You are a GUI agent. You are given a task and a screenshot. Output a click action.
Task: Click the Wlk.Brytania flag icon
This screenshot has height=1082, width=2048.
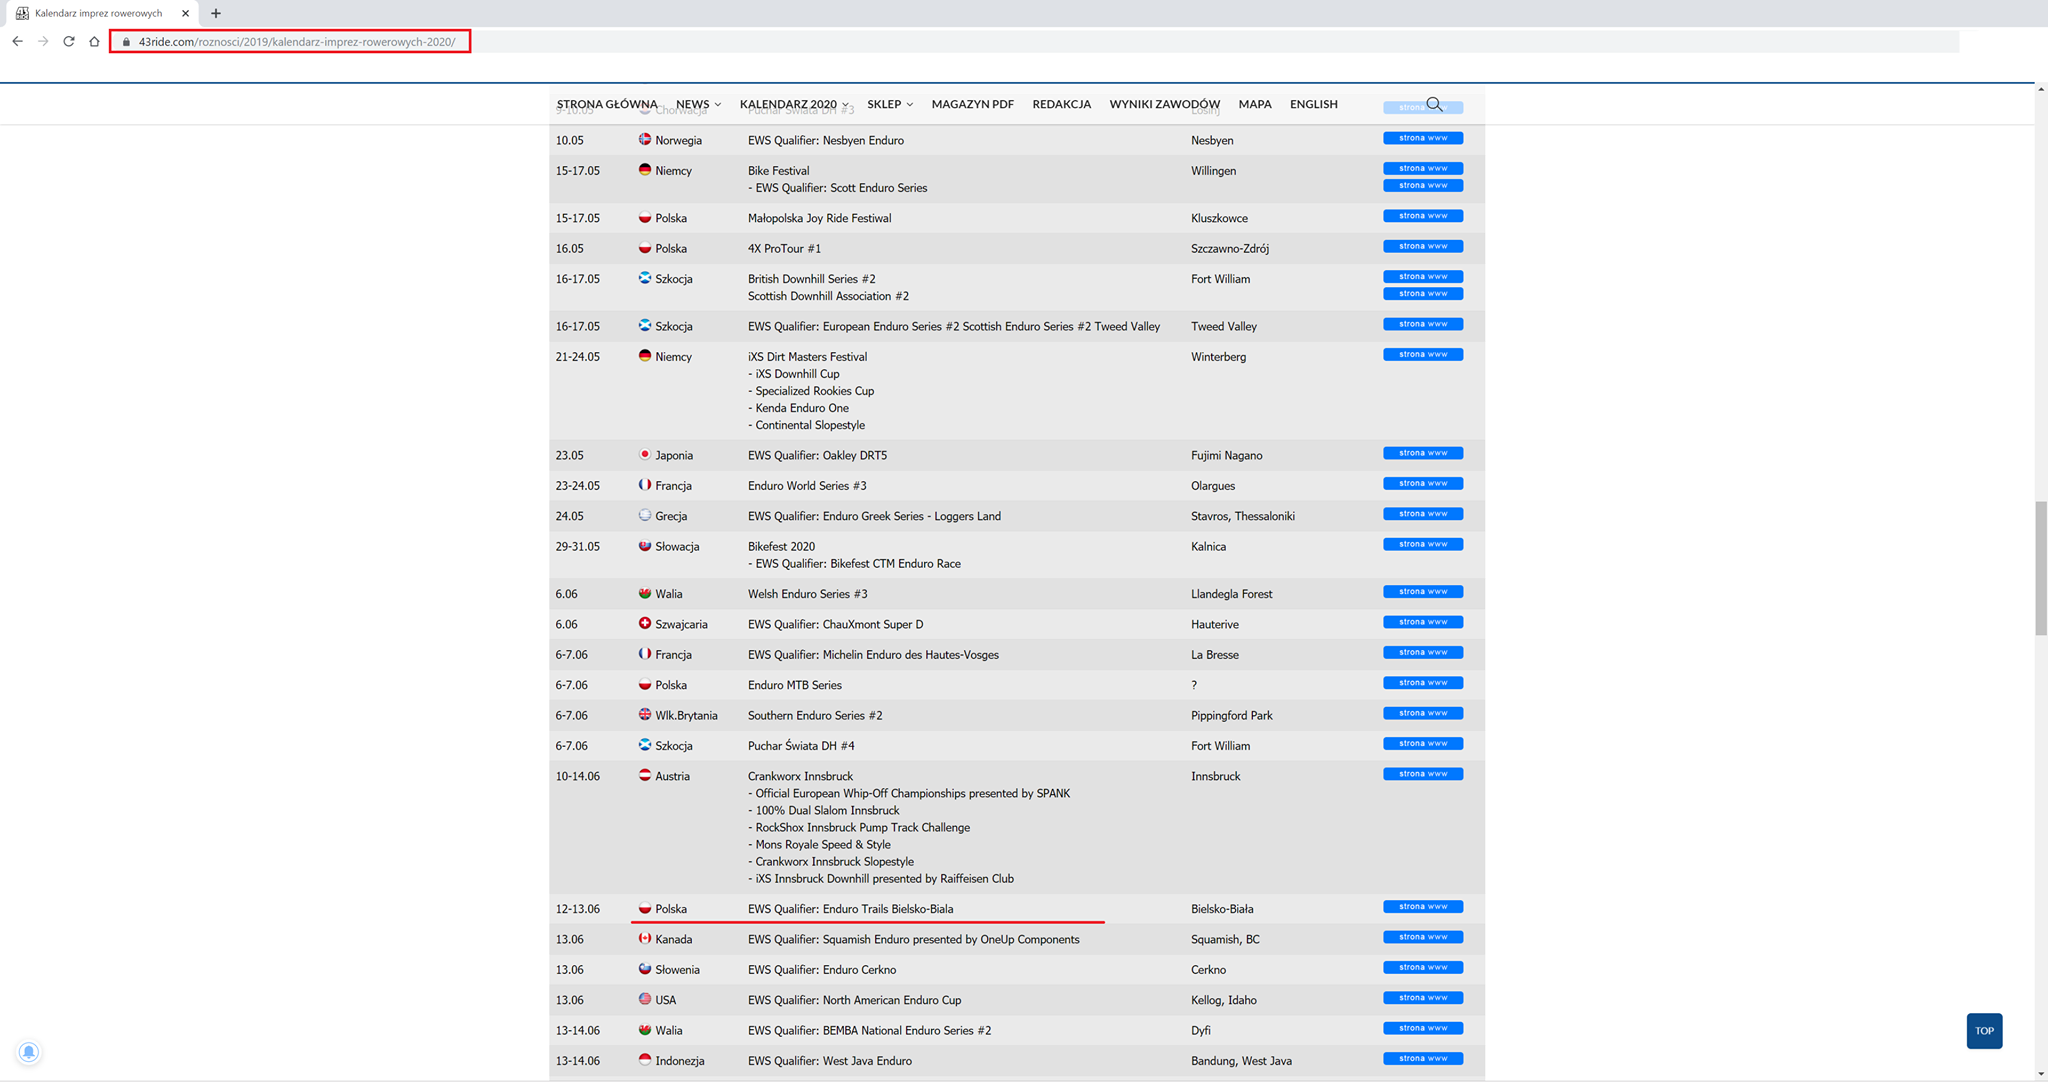pyautogui.click(x=645, y=714)
